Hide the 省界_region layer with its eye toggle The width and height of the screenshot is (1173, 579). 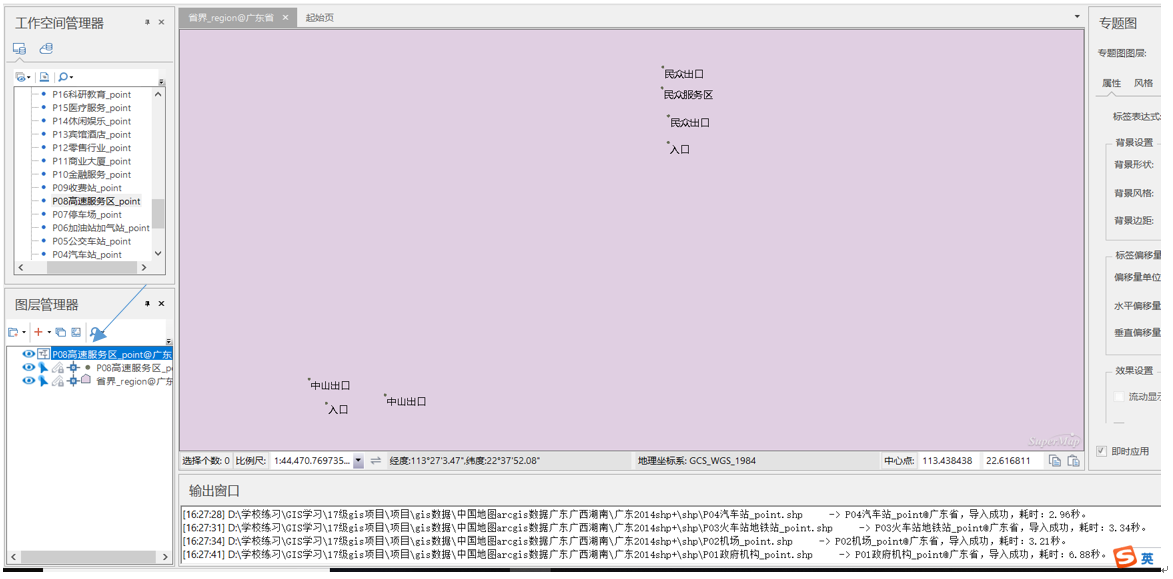pyautogui.click(x=28, y=380)
